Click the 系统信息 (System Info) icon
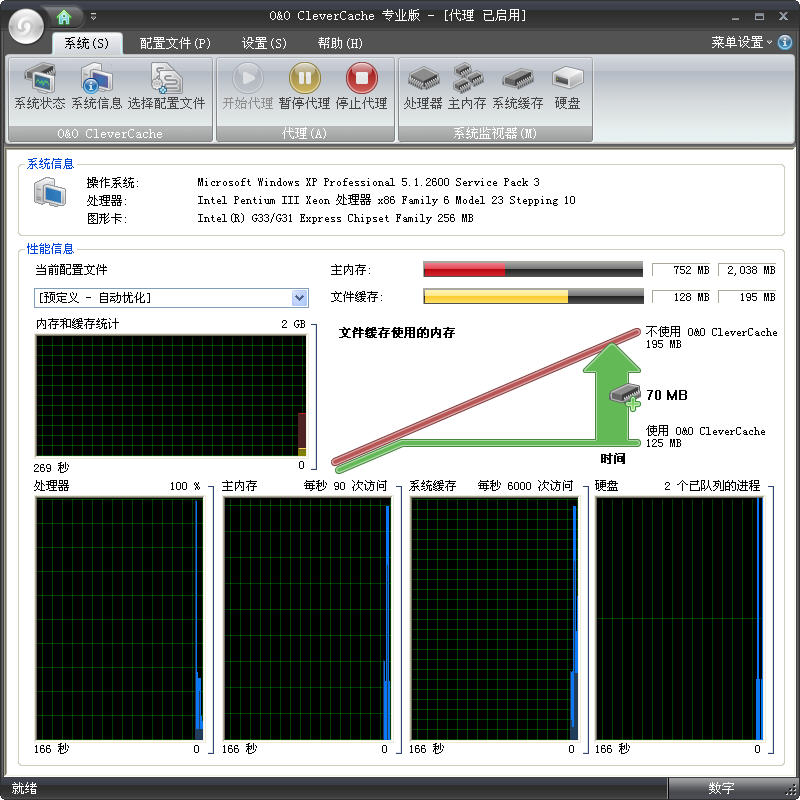Viewport: 800px width, 800px height. [x=96, y=87]
